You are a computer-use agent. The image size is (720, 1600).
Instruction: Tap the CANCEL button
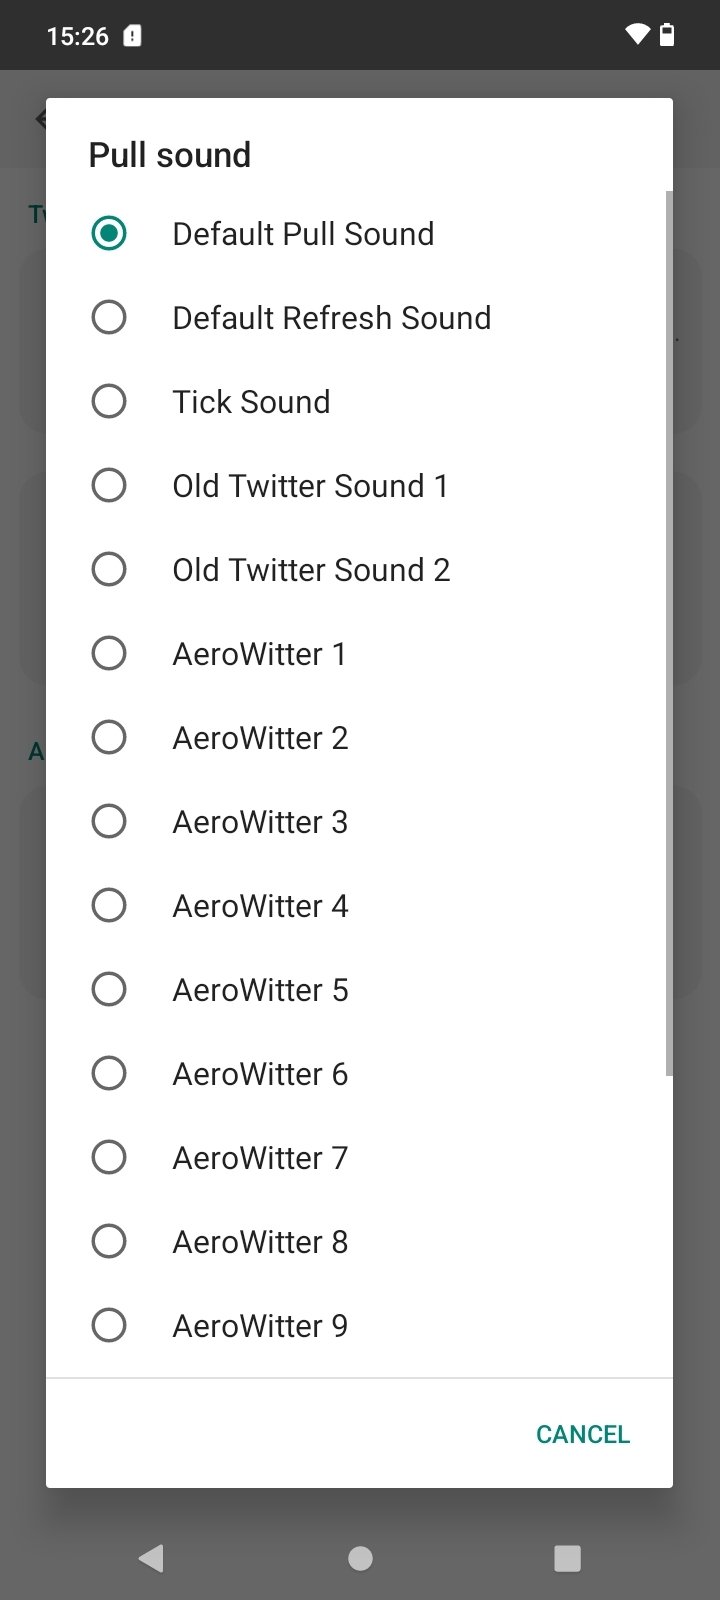pyautogui.click(x=583, y=1434)
